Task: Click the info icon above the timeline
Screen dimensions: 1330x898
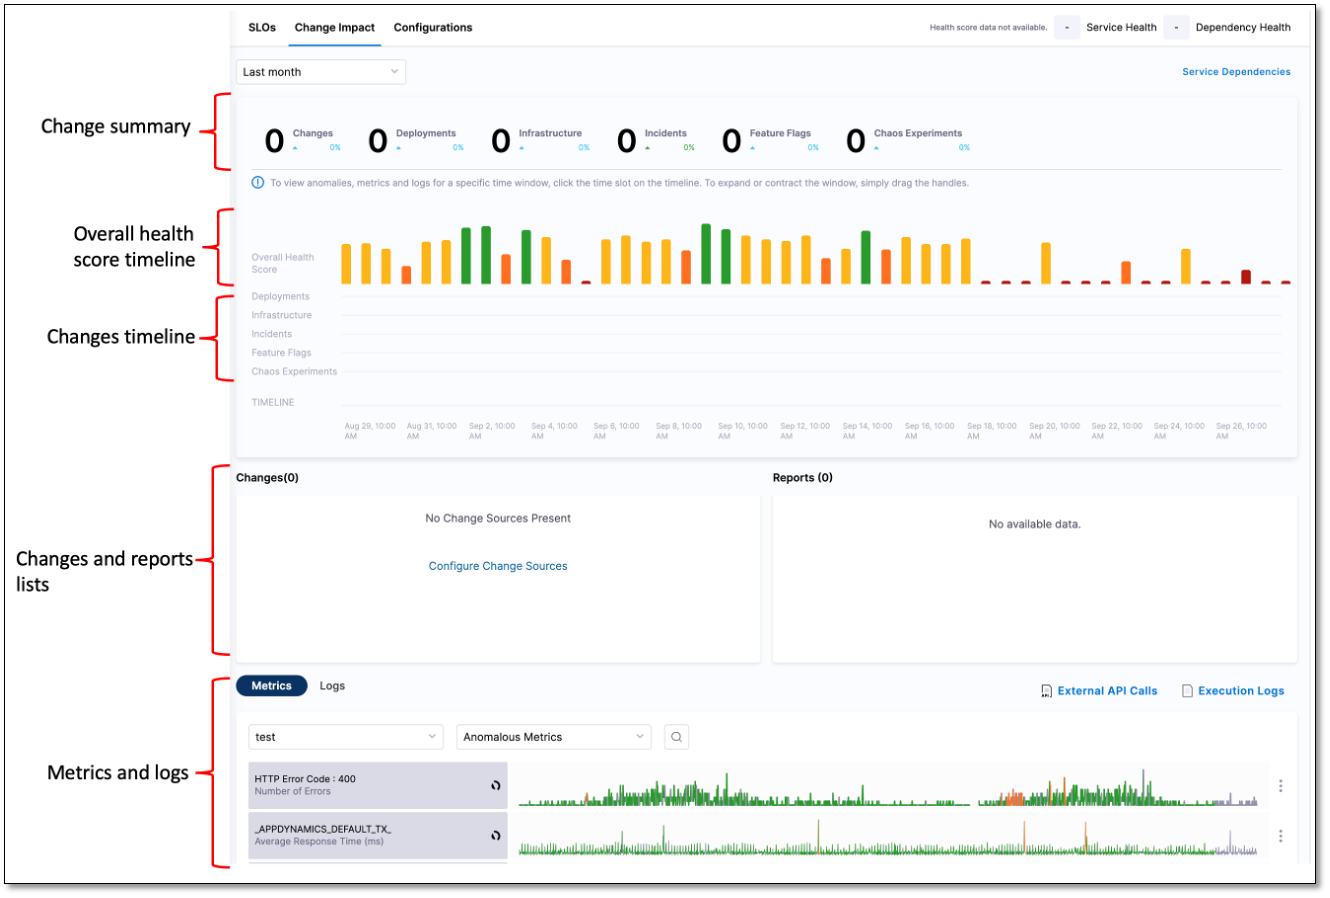Action: (258, 183)
